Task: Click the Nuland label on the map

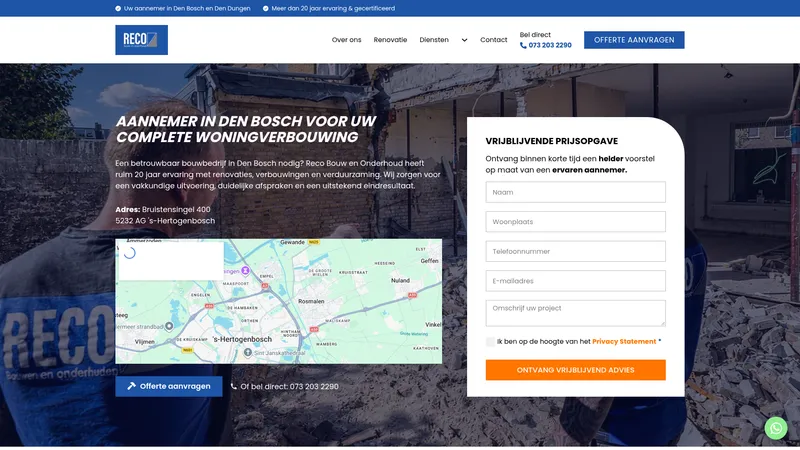Action: point(401,281)
